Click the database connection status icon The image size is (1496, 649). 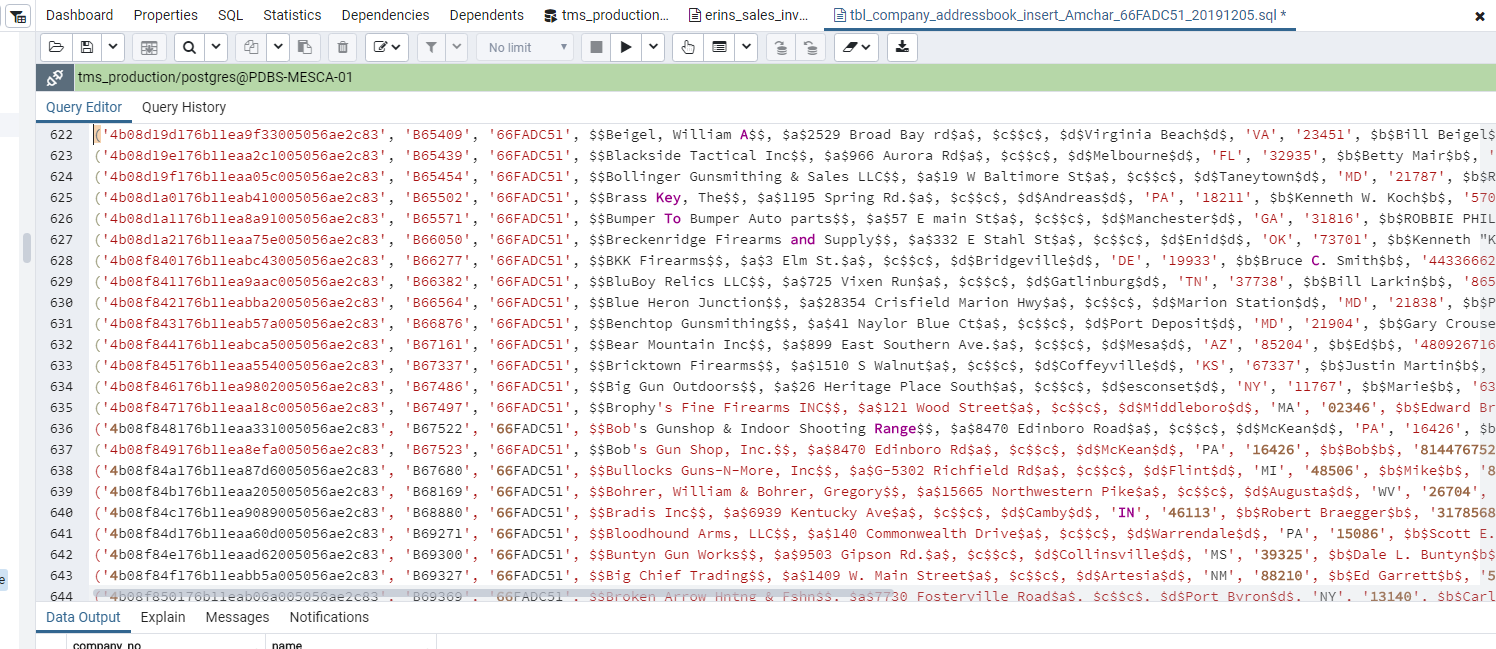point(55,77)
